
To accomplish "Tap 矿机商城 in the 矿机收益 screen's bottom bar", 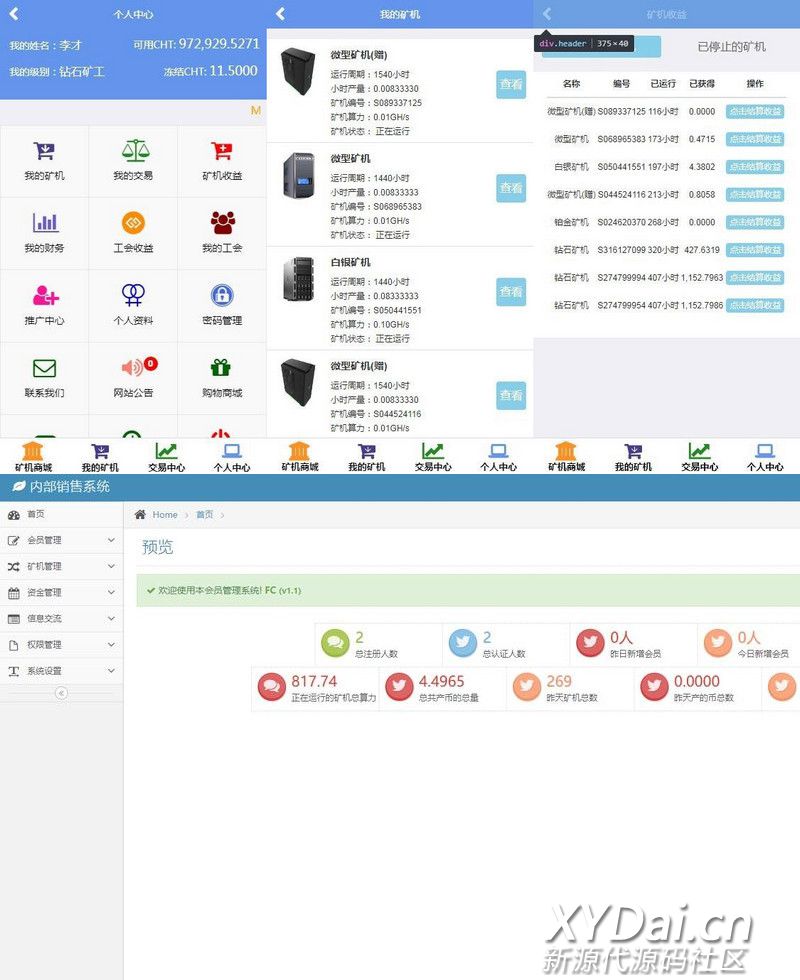I will click(x=566, y=456).
